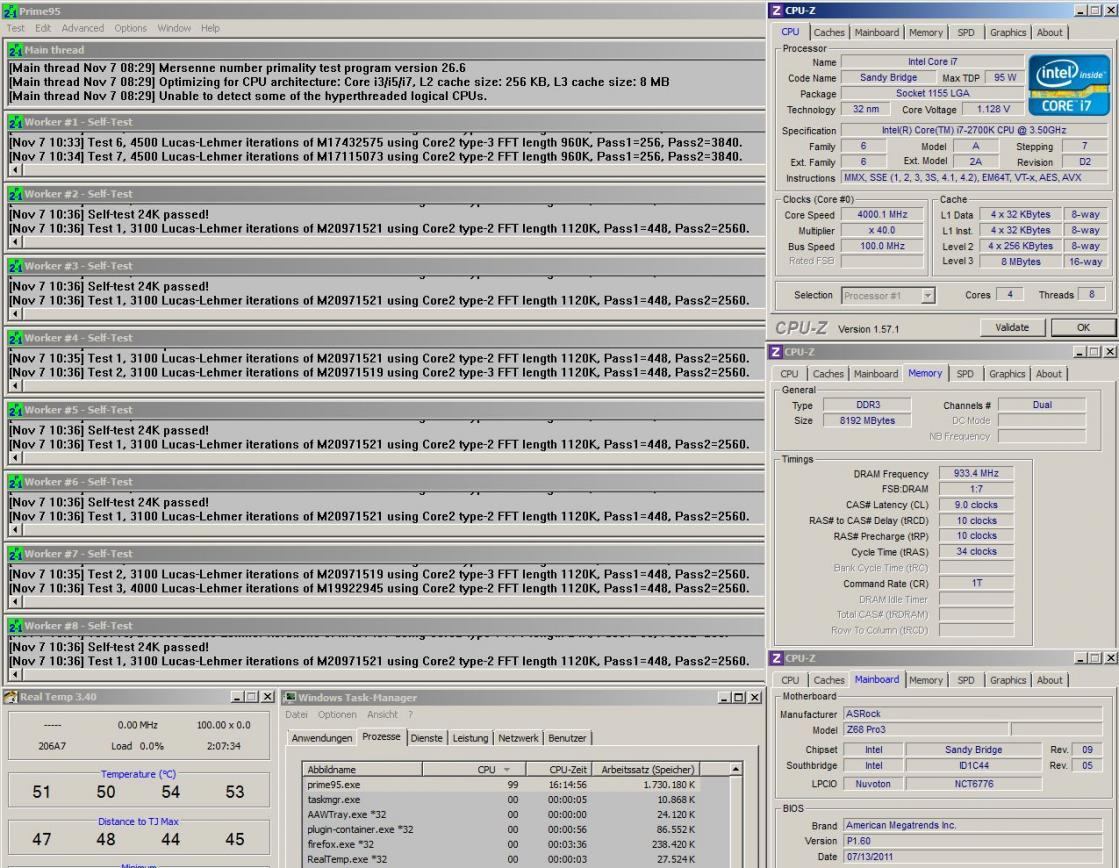Screen dimensions: 1119x868
Task: Click the Worker #4 Self-Test window icon
Action: click(16, 338)
